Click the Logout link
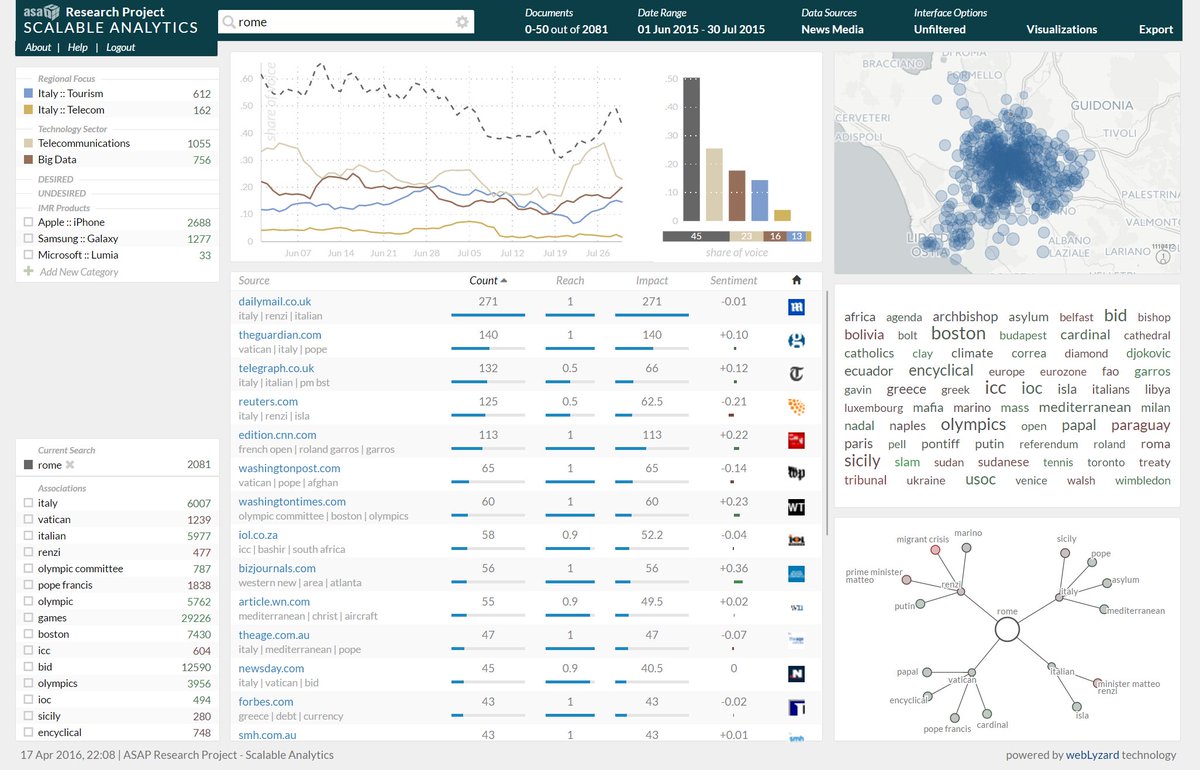Image resolution: width=1200 pixels, height=770 pixels. (x=120, y=47)
